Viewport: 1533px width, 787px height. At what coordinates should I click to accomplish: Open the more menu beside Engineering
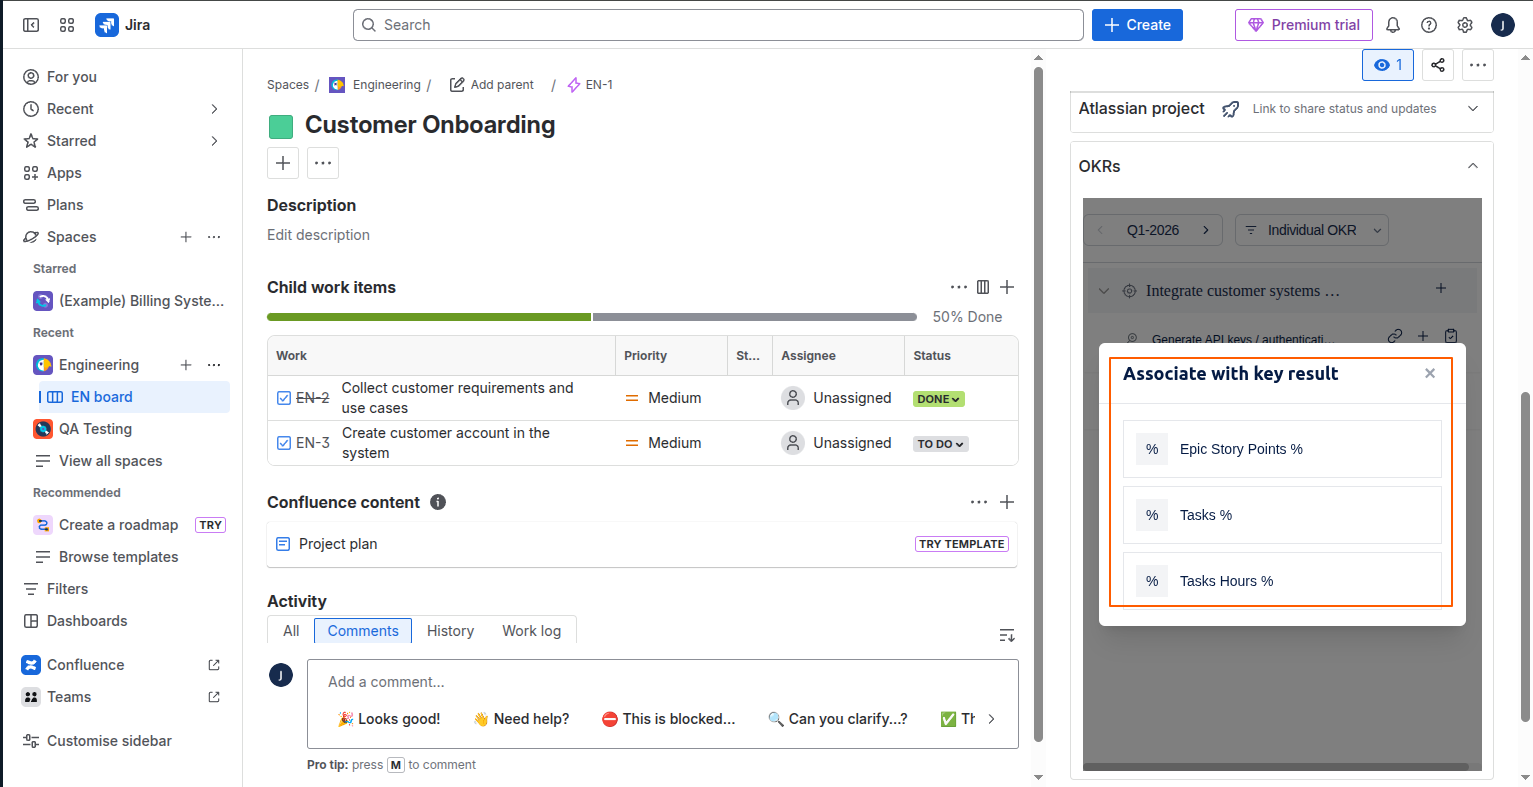pos(214,365)
